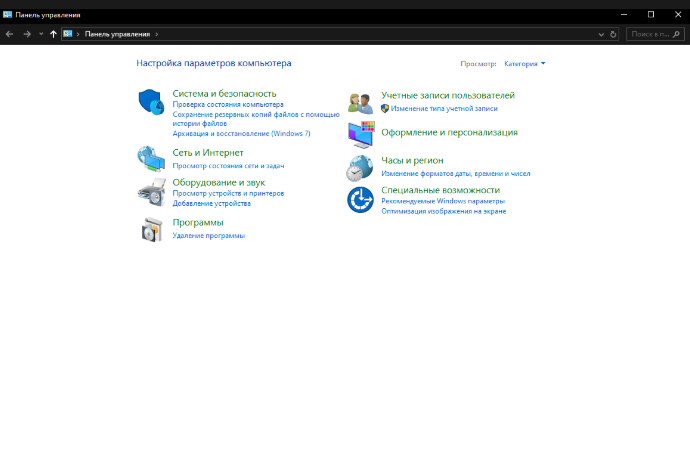Maximize the Панель управления window
This screenshot has width=690, height=457.
coord(651,15)
